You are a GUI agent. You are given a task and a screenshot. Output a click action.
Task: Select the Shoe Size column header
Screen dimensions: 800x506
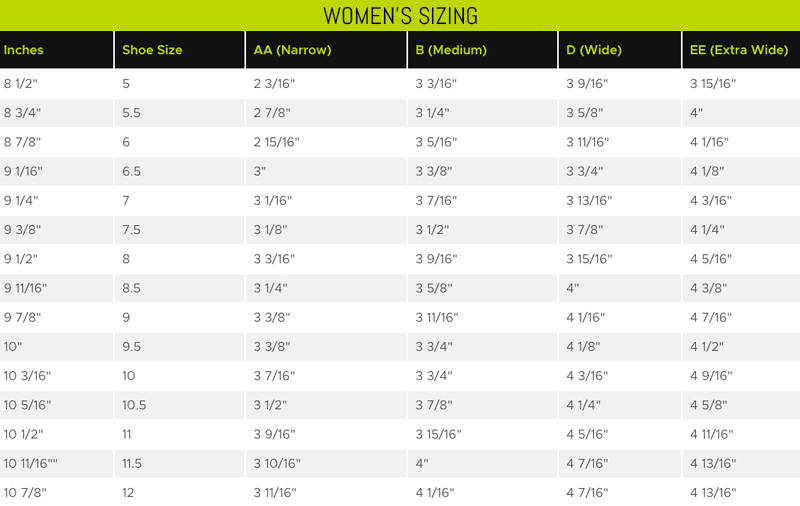(x=180, y=50)
